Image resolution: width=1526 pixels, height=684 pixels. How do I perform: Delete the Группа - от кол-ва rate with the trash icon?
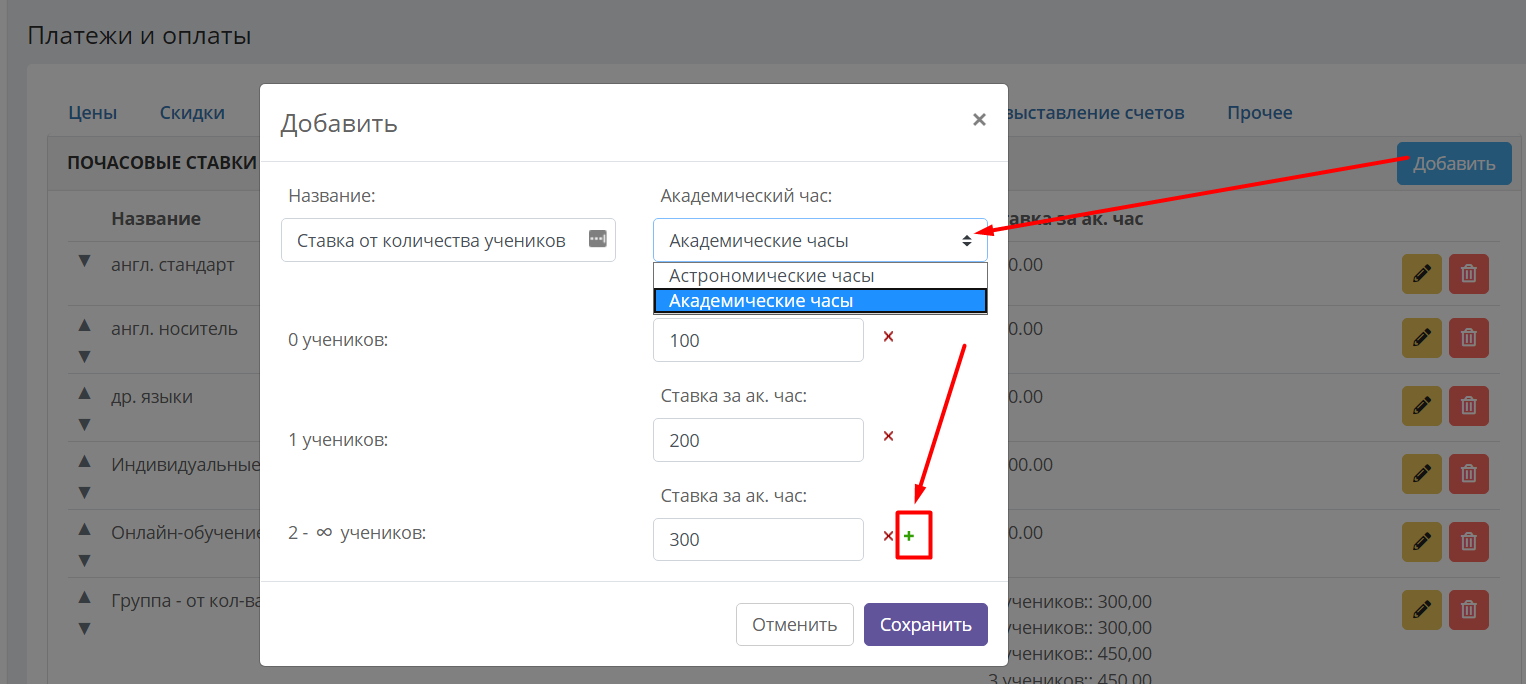(x=1468, y=610)
